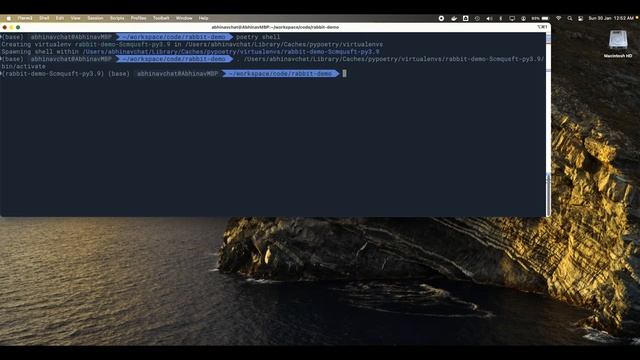Click the terminal cursor block
This screenshot has width=640, height=360.
click(x=344, y=73)
